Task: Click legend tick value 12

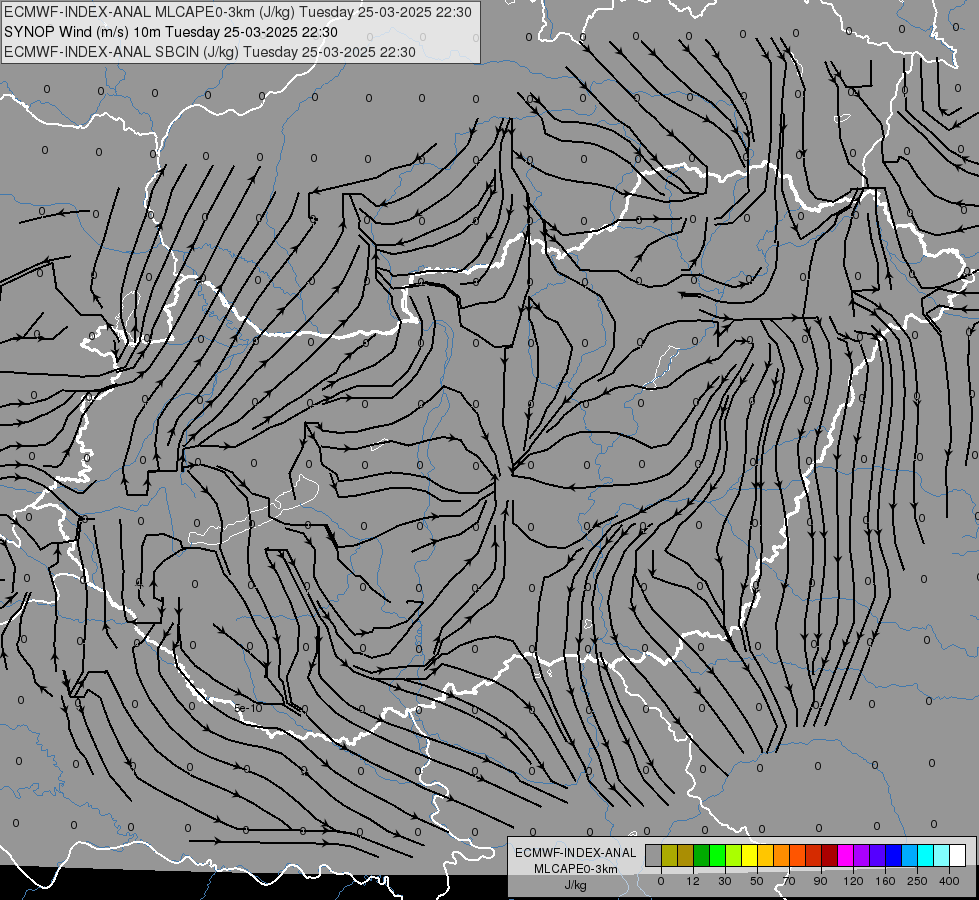Action: coord(693,881)
